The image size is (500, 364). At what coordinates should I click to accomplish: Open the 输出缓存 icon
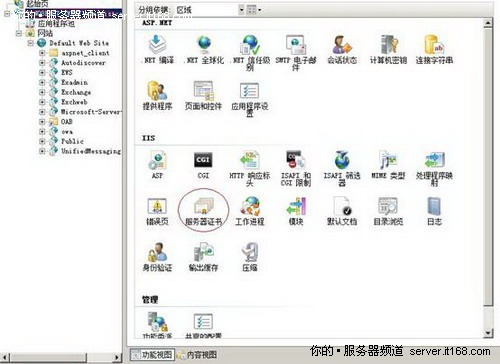pyautogui.click(x=203, y=257)
